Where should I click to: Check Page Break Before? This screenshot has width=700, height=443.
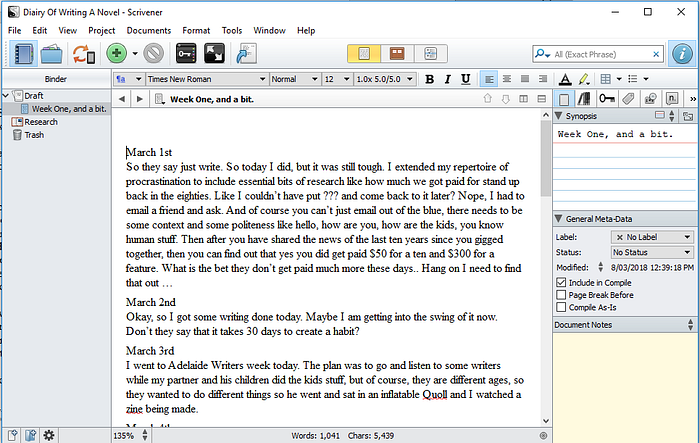[x=561, y=295]
